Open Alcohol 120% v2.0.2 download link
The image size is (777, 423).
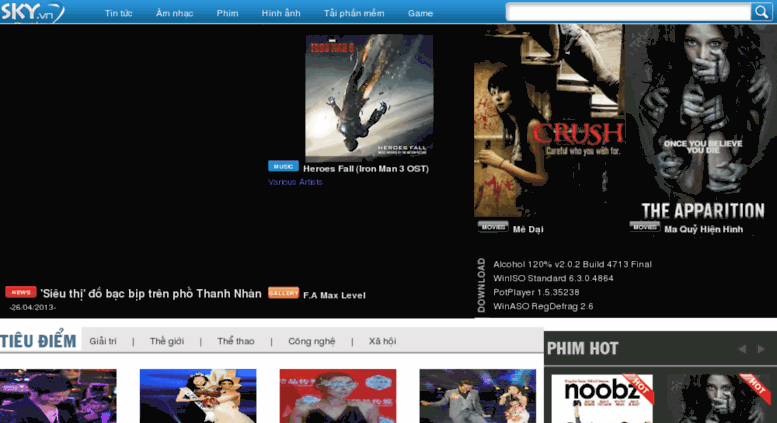[x=572, y=264]
